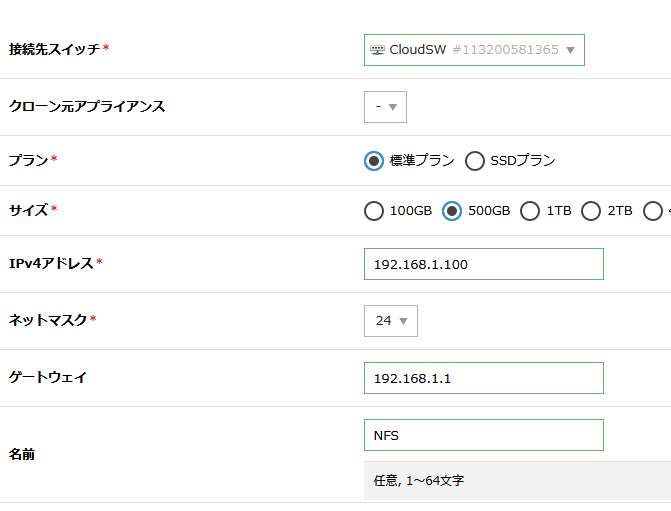The width and height of the screenshot is (671, 511).
Task: Click the サイズ label
Action: point(29,210)
